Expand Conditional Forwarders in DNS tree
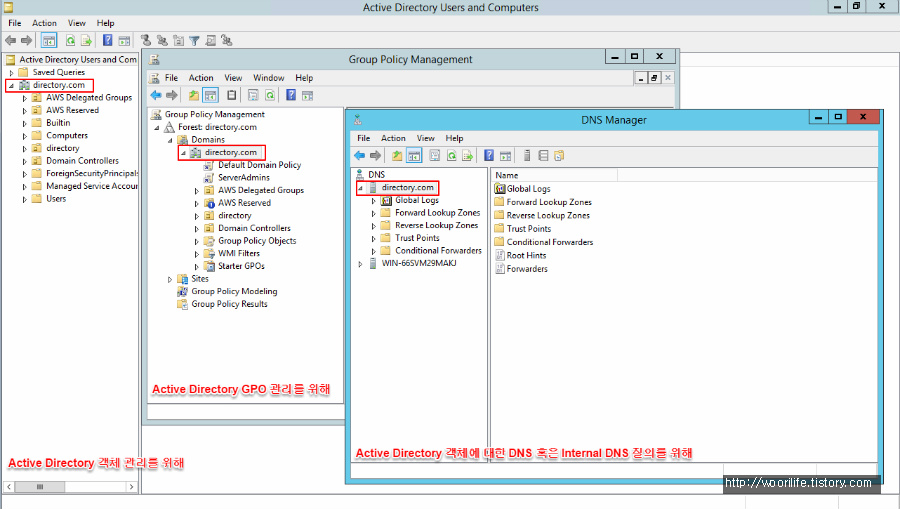 point(374,251)
